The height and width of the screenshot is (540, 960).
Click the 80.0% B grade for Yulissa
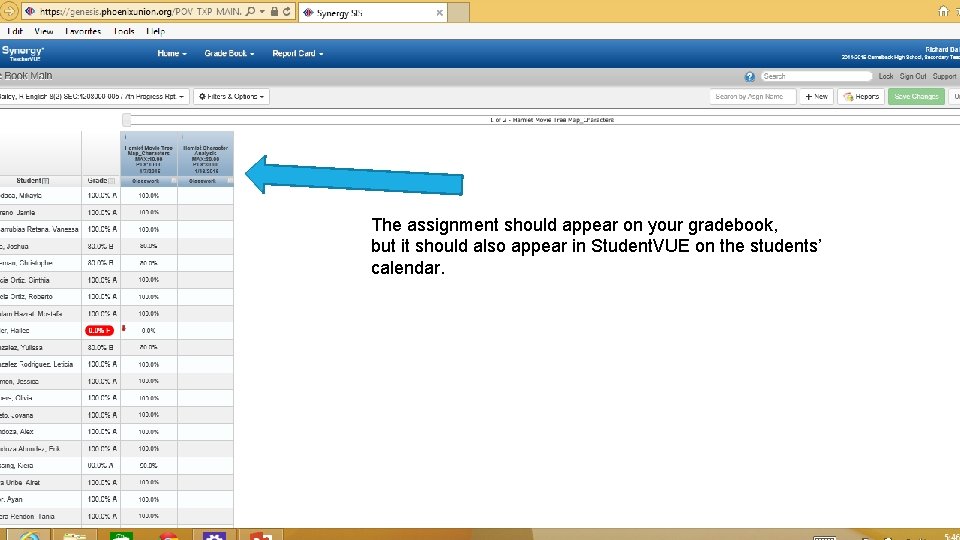101,348
